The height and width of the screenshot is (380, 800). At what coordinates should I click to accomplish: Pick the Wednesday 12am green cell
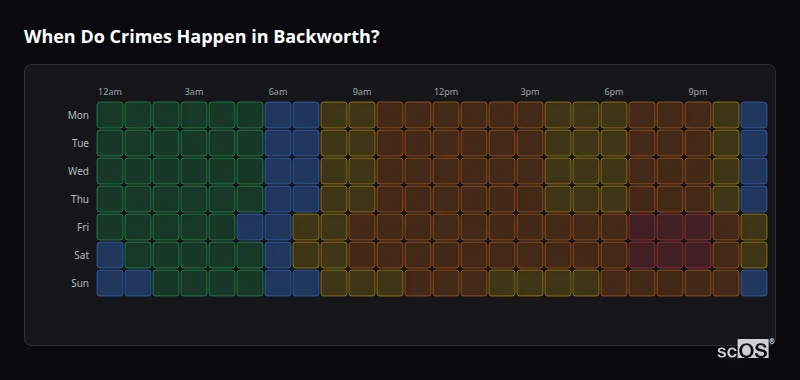tap(110, 171)
